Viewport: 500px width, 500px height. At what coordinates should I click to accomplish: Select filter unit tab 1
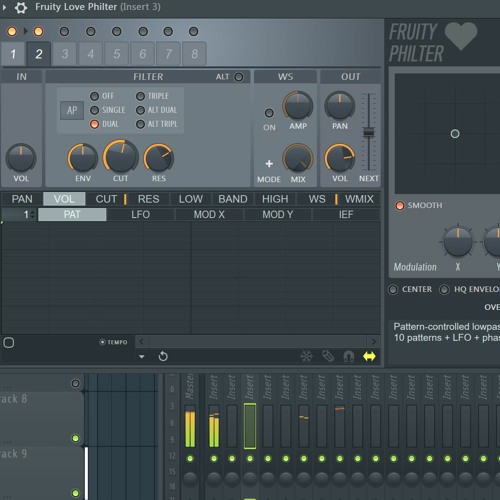tap(13, 54)
